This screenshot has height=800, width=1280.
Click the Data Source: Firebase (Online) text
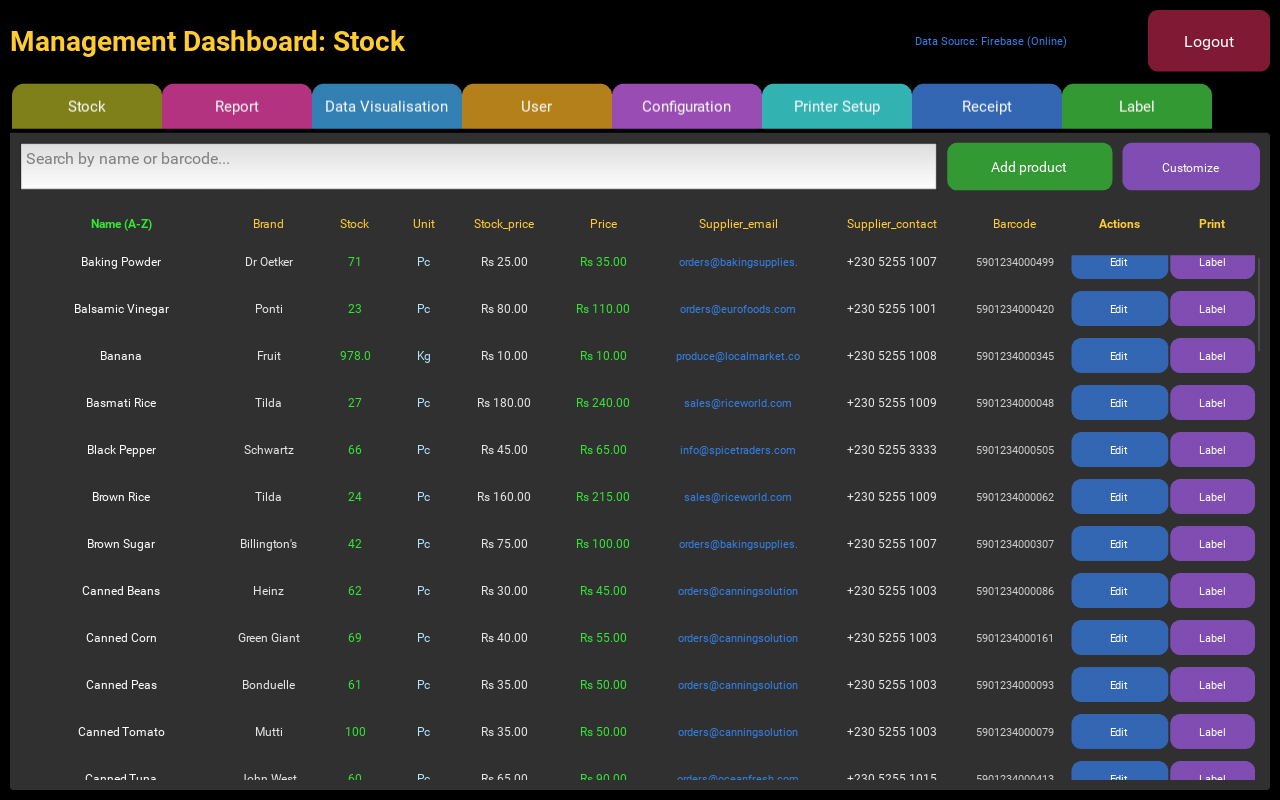click(x=990, y=41)
